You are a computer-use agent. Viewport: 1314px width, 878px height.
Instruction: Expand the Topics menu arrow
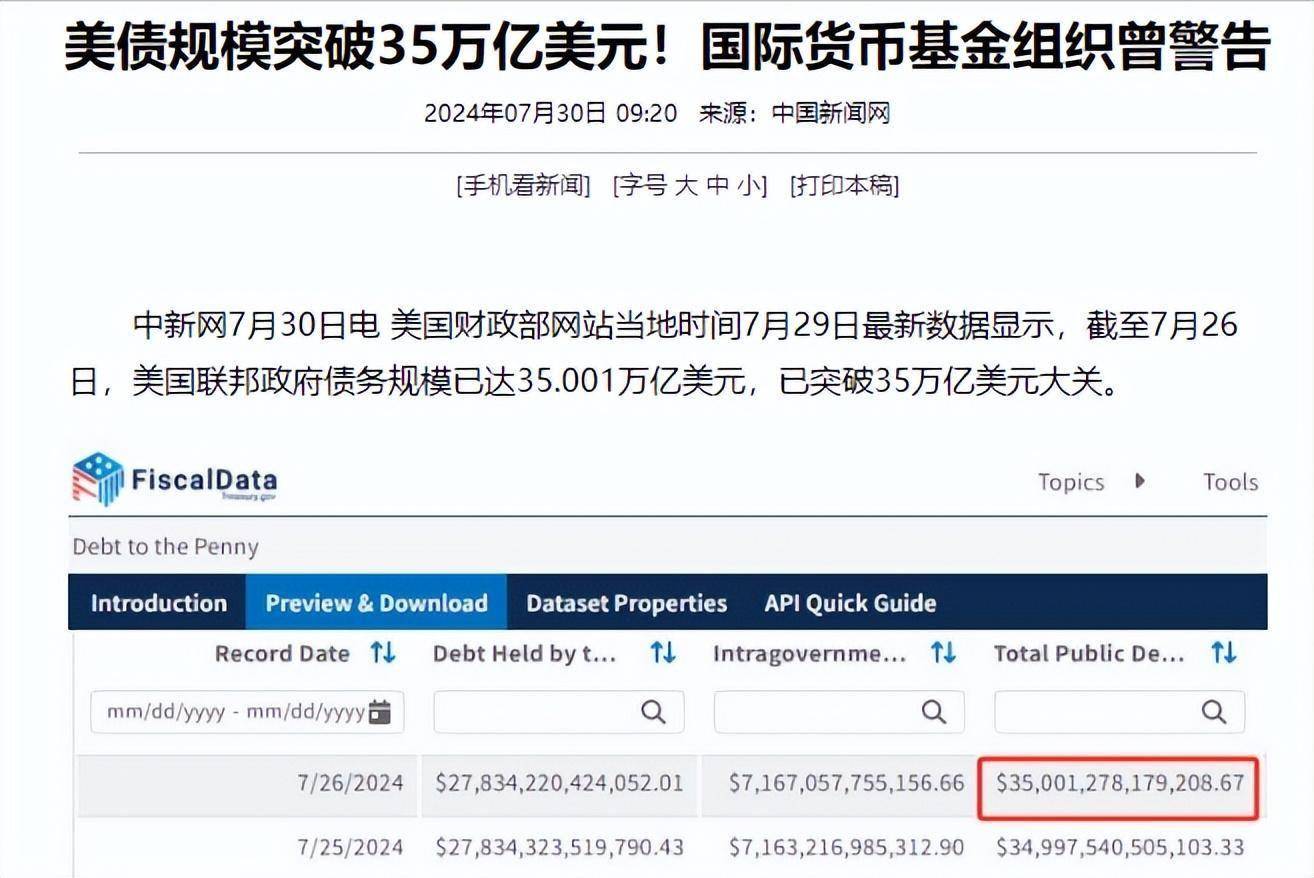pyautogui.click(x=1140, y=481)
